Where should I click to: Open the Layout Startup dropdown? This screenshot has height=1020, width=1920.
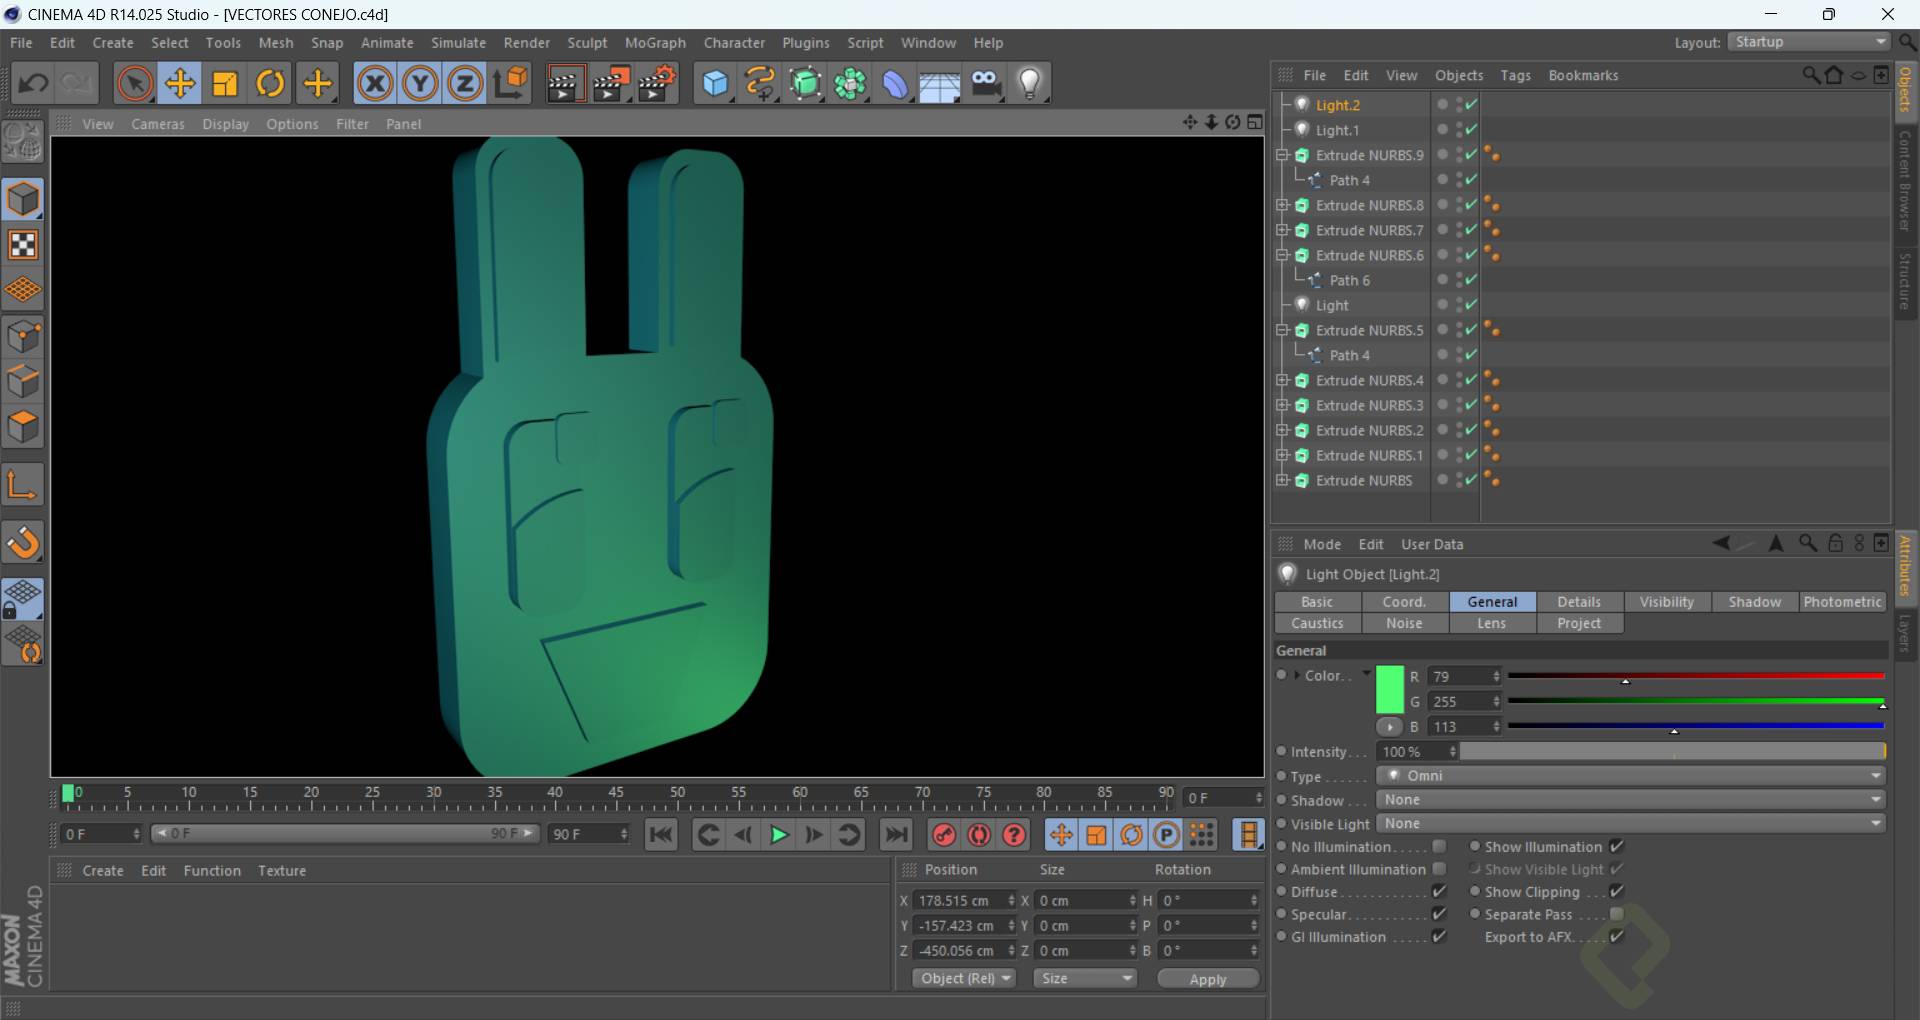click(1810, 42)
